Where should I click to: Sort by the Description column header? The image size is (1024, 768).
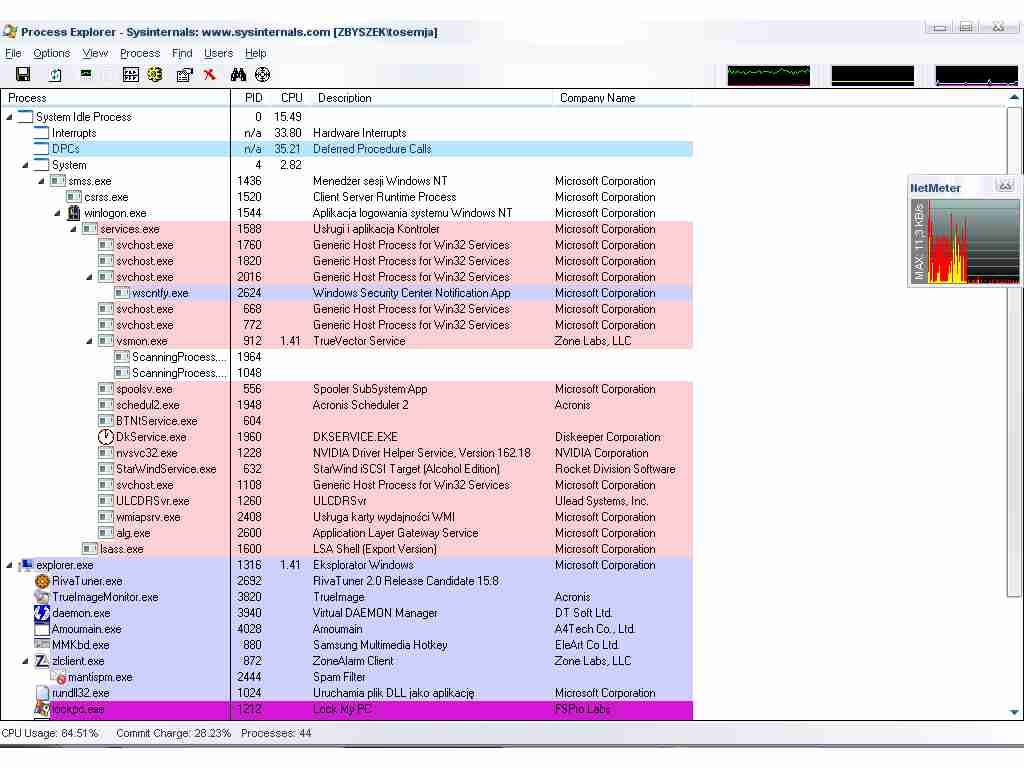click(431, 98)
